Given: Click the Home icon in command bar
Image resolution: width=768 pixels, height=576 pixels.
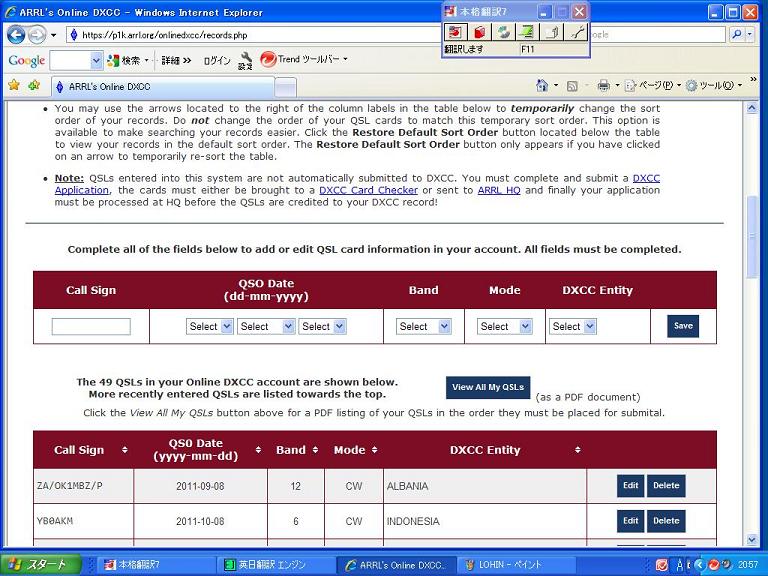Looking at the screenshot, I should pos(542,86).
